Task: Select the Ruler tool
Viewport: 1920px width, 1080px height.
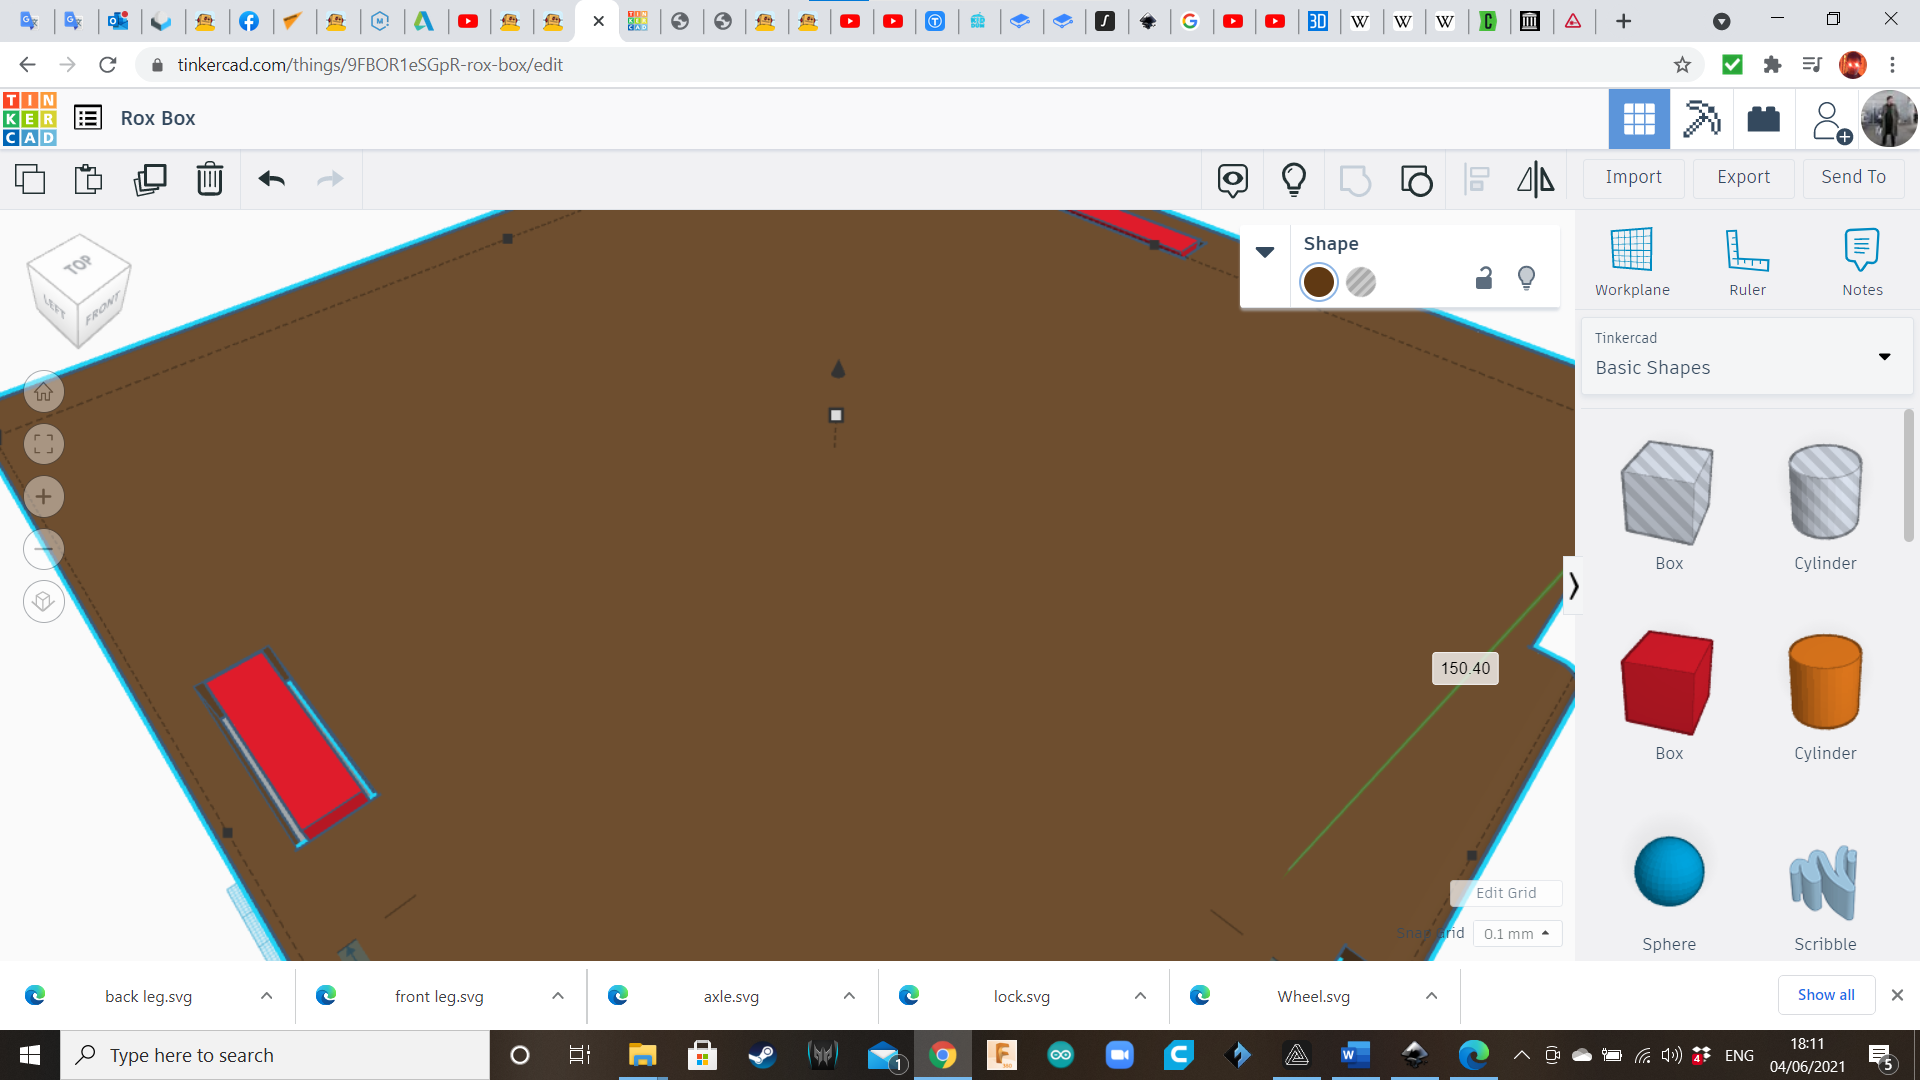Action: pyautogui.click(x=1747, y=261)
